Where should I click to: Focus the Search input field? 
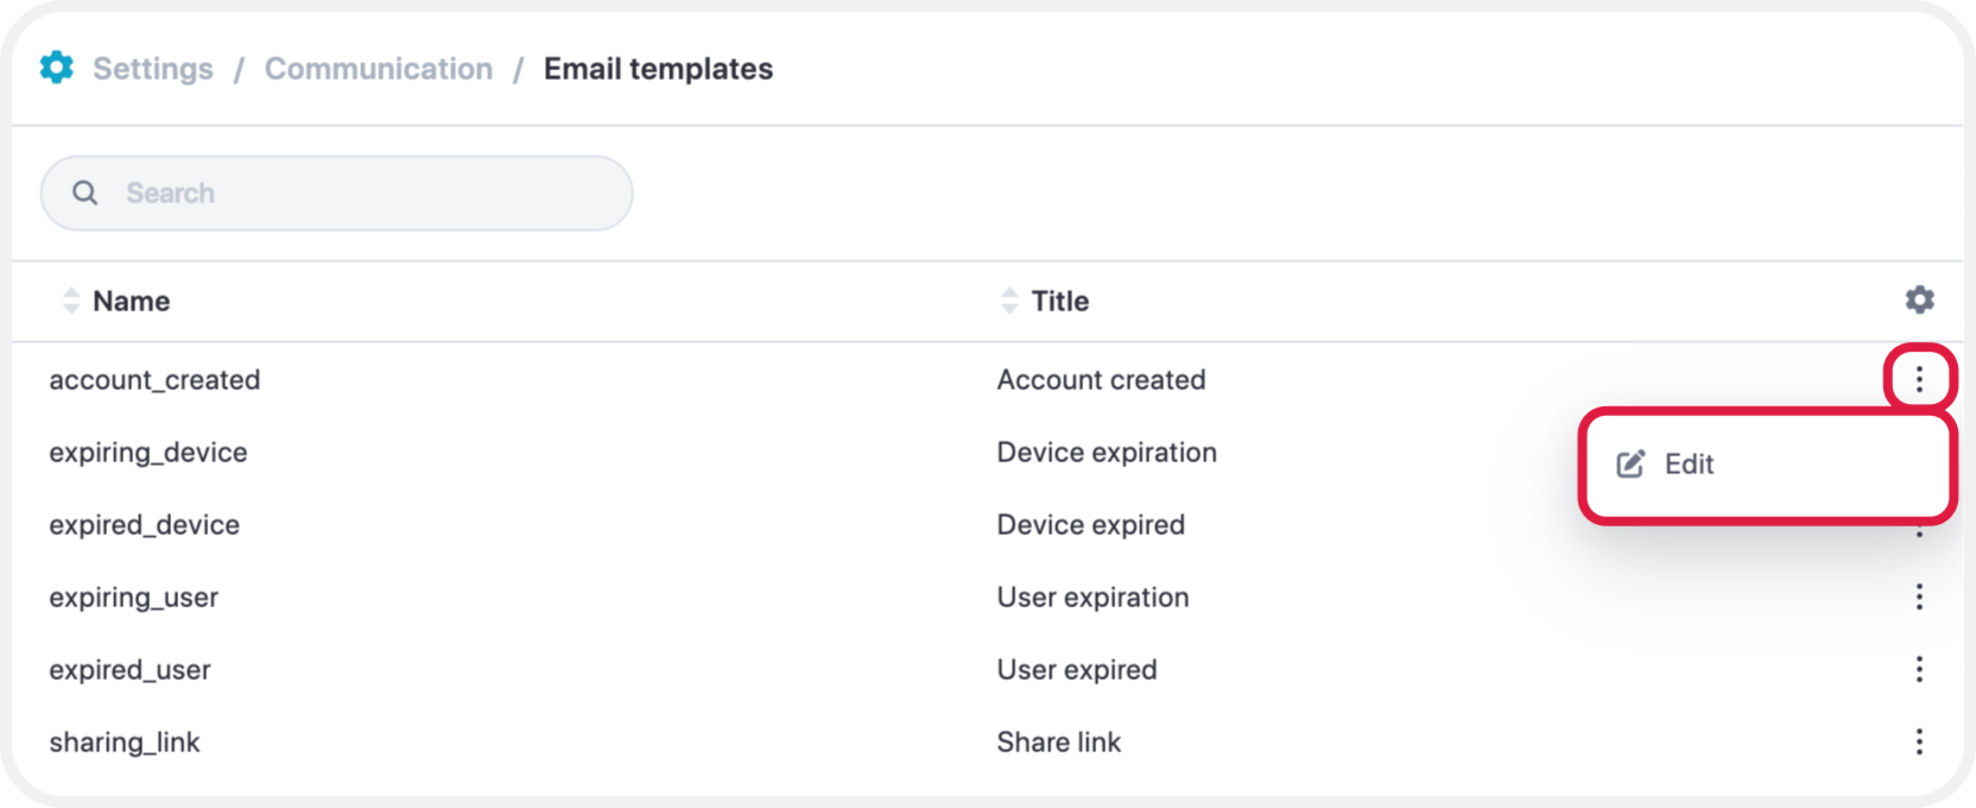[x=336, y=193]
